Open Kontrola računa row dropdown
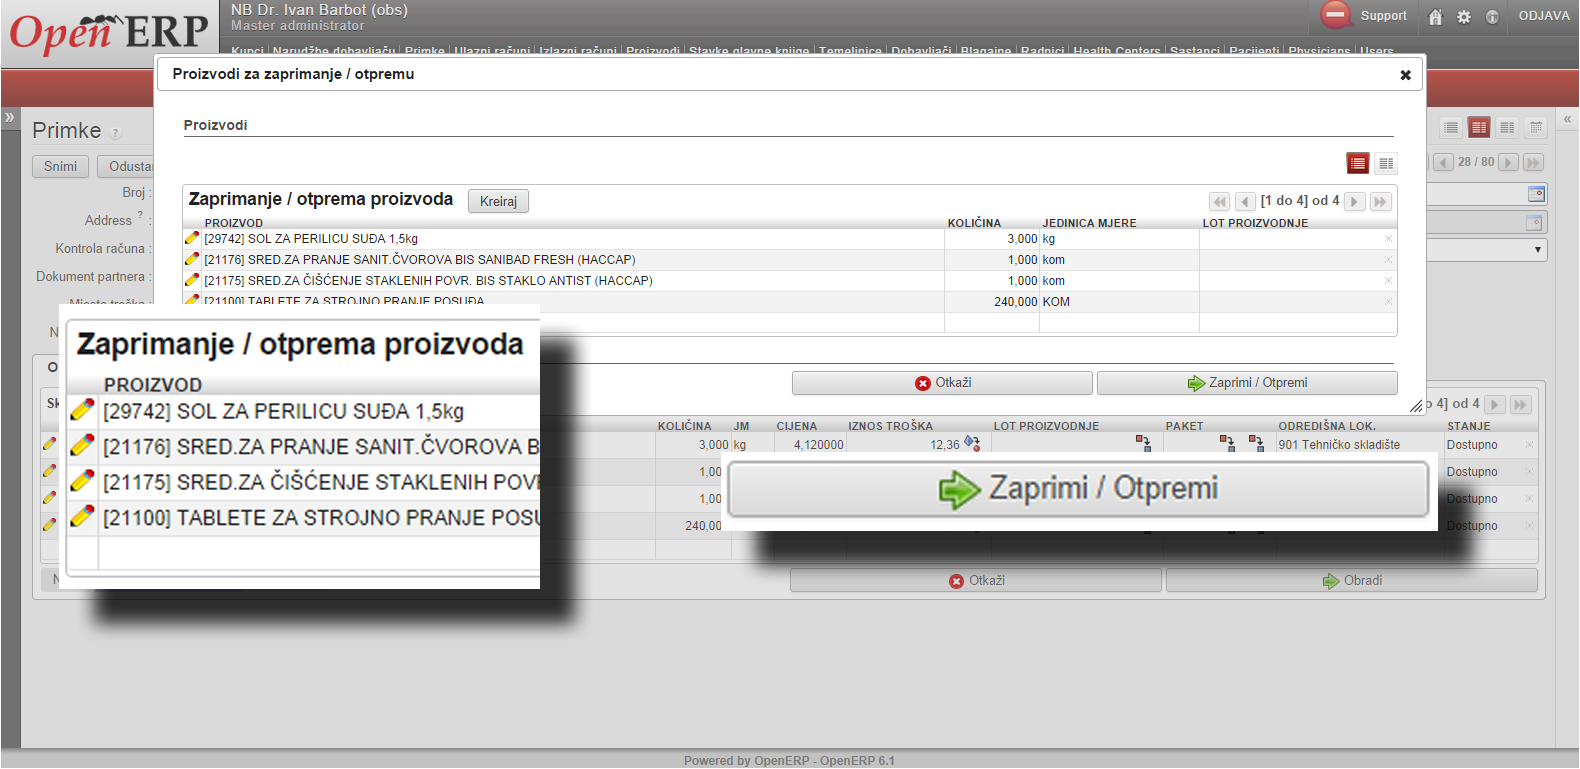Image resolution: width=1580 pixels, height=769 pixels. click(1538, 250)
